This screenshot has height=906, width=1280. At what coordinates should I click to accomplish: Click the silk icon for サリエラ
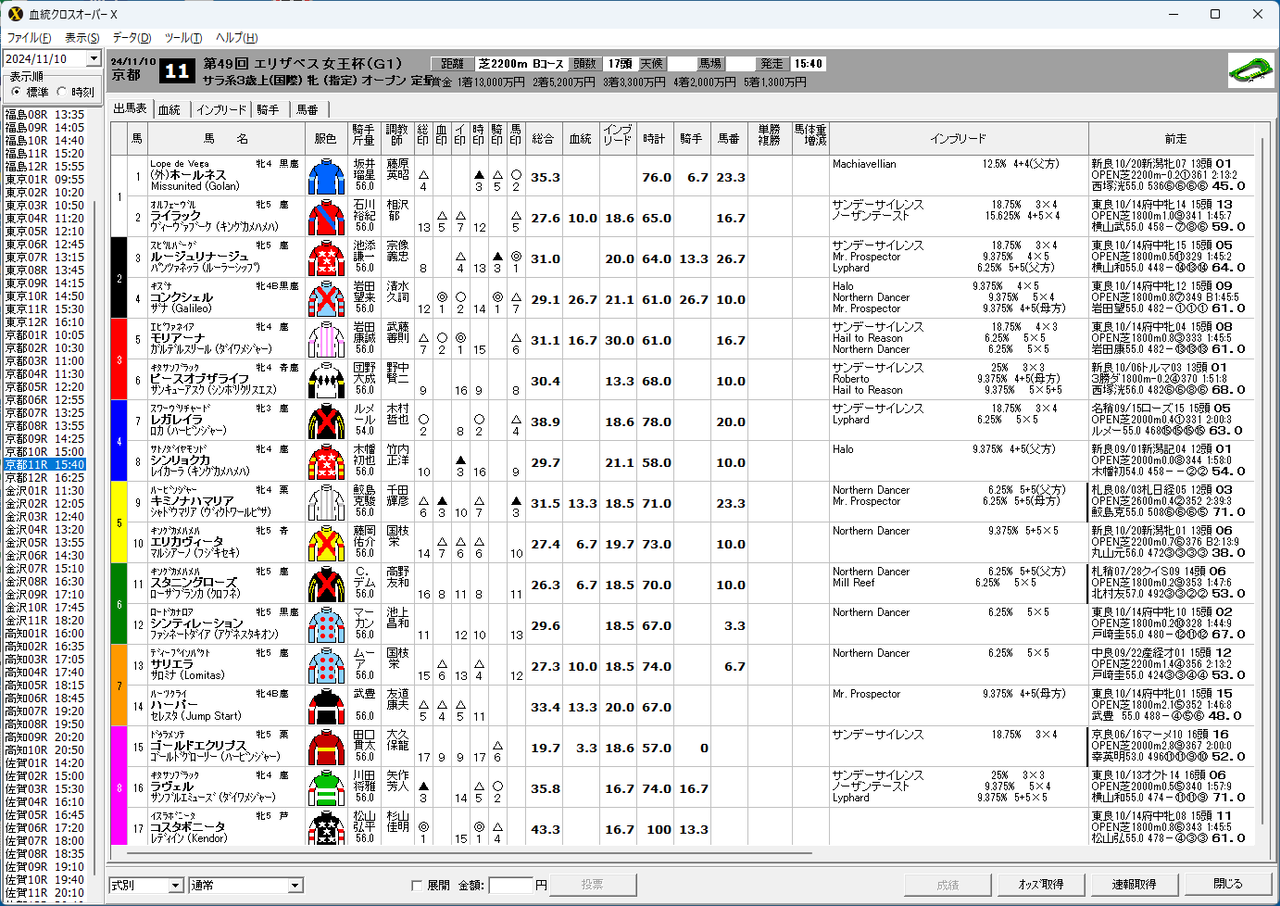[325, 666]
